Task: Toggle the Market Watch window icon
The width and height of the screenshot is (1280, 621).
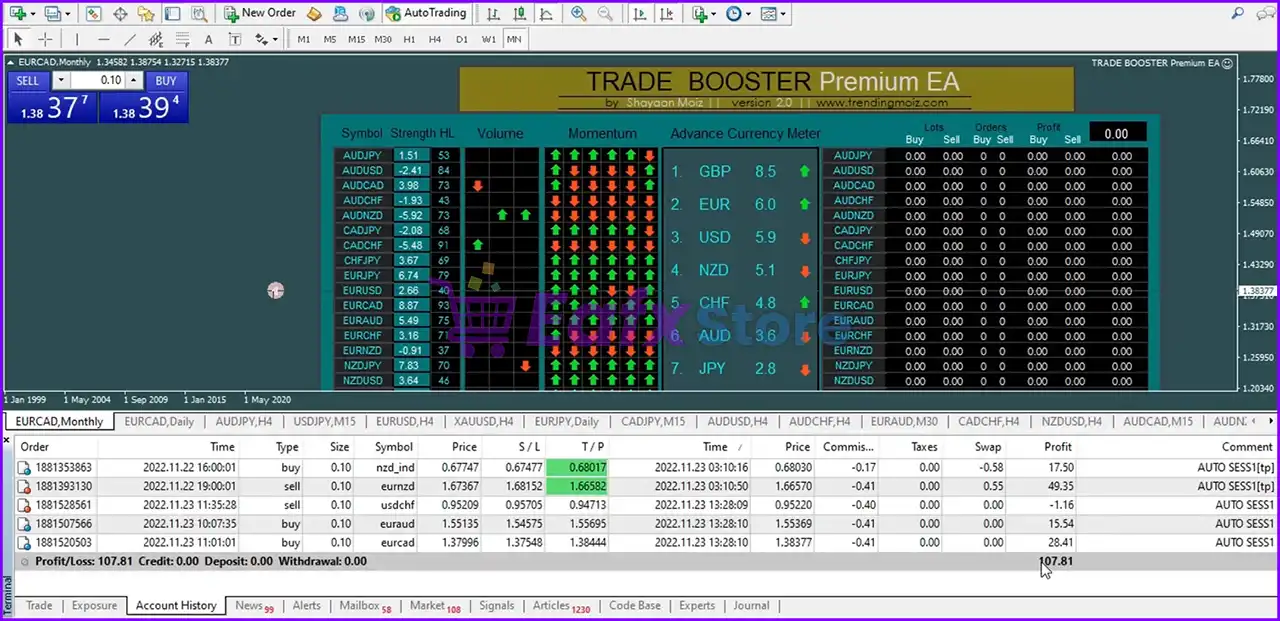Action: (93, 13)
